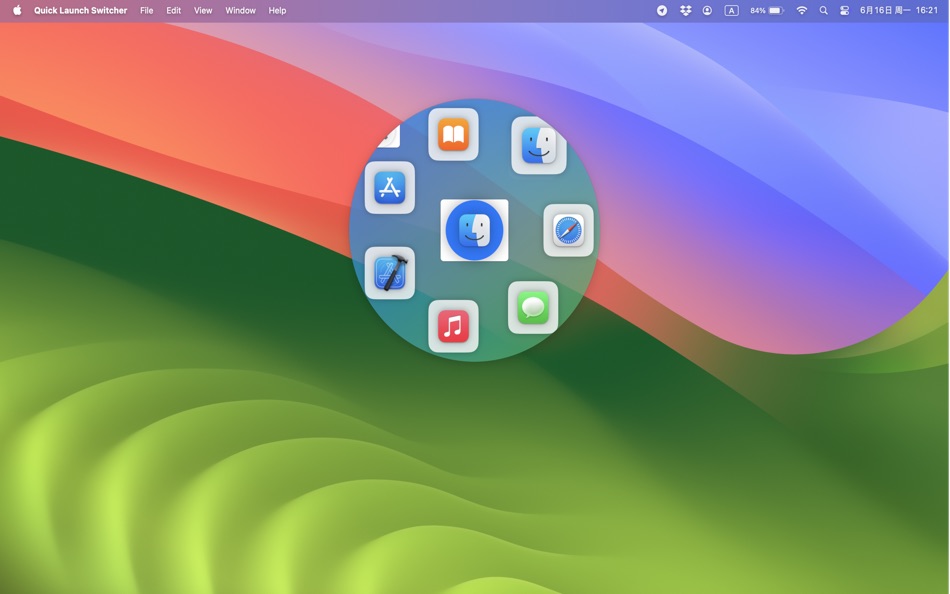The image size is (950, 594).
Task: Click the user account status icon
Action: tap(707, 10)
